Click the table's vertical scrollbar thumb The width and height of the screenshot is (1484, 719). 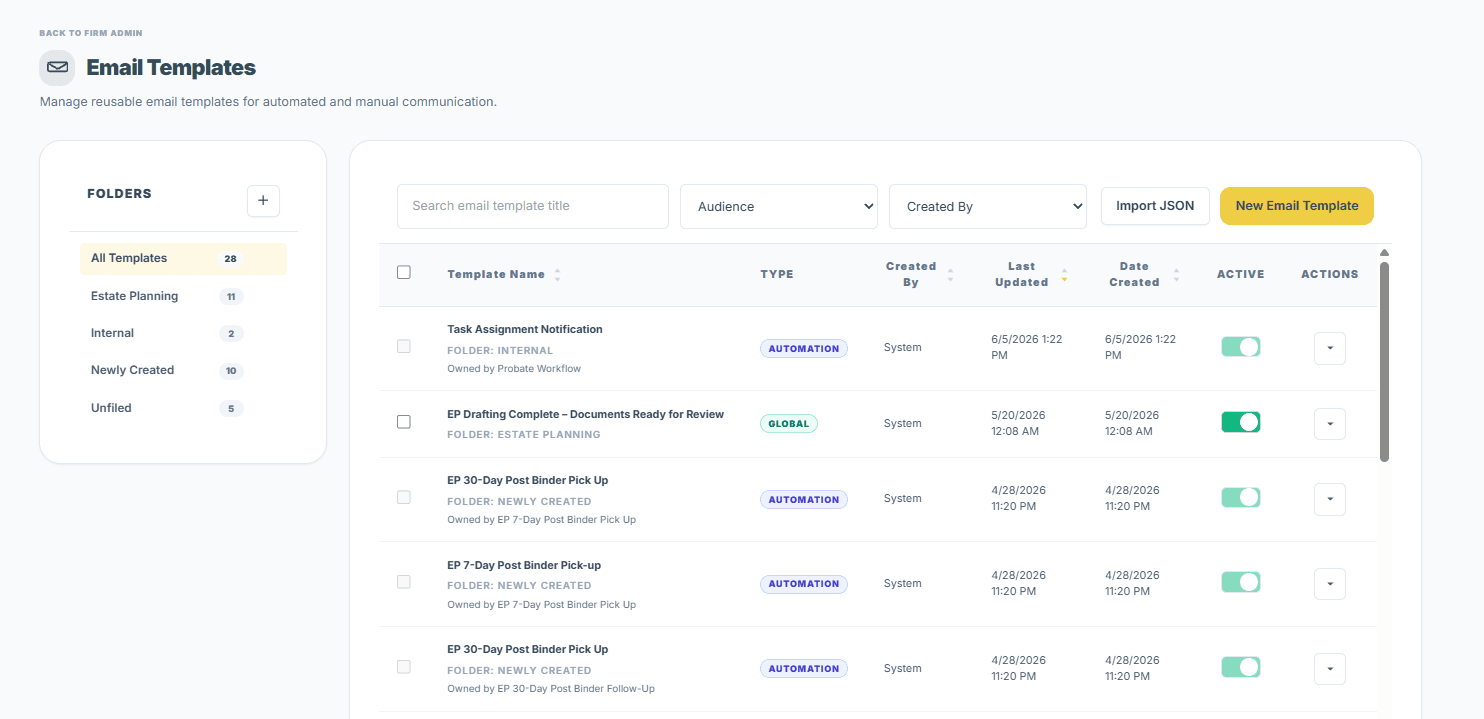click(1384, 361)
